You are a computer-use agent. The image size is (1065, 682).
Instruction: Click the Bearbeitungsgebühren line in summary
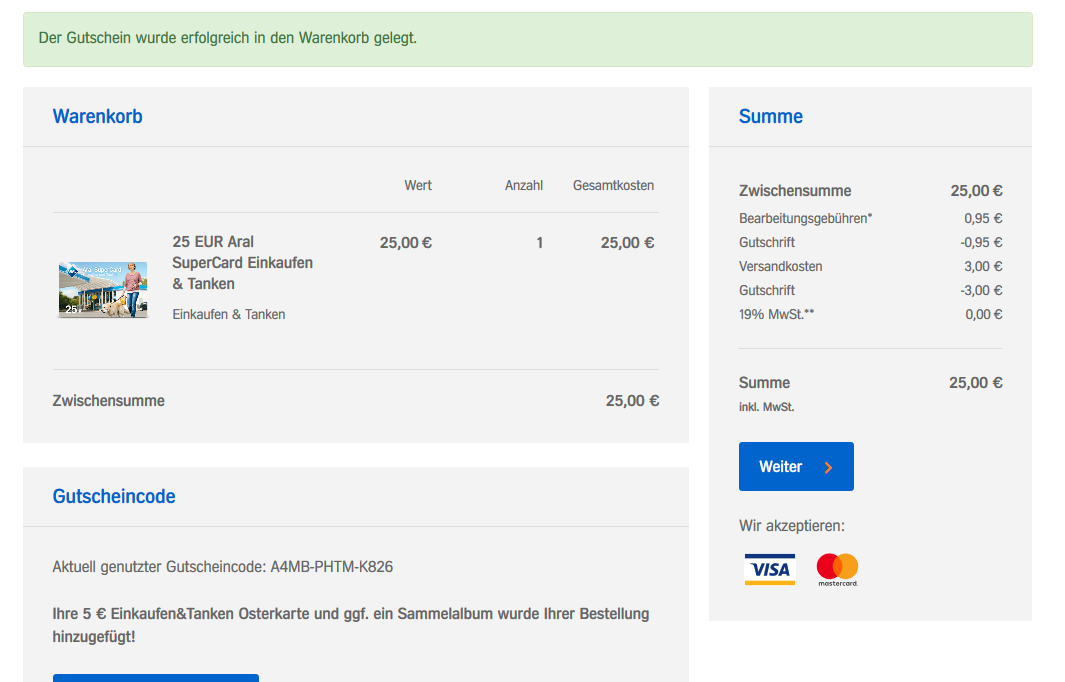point(805,218)
